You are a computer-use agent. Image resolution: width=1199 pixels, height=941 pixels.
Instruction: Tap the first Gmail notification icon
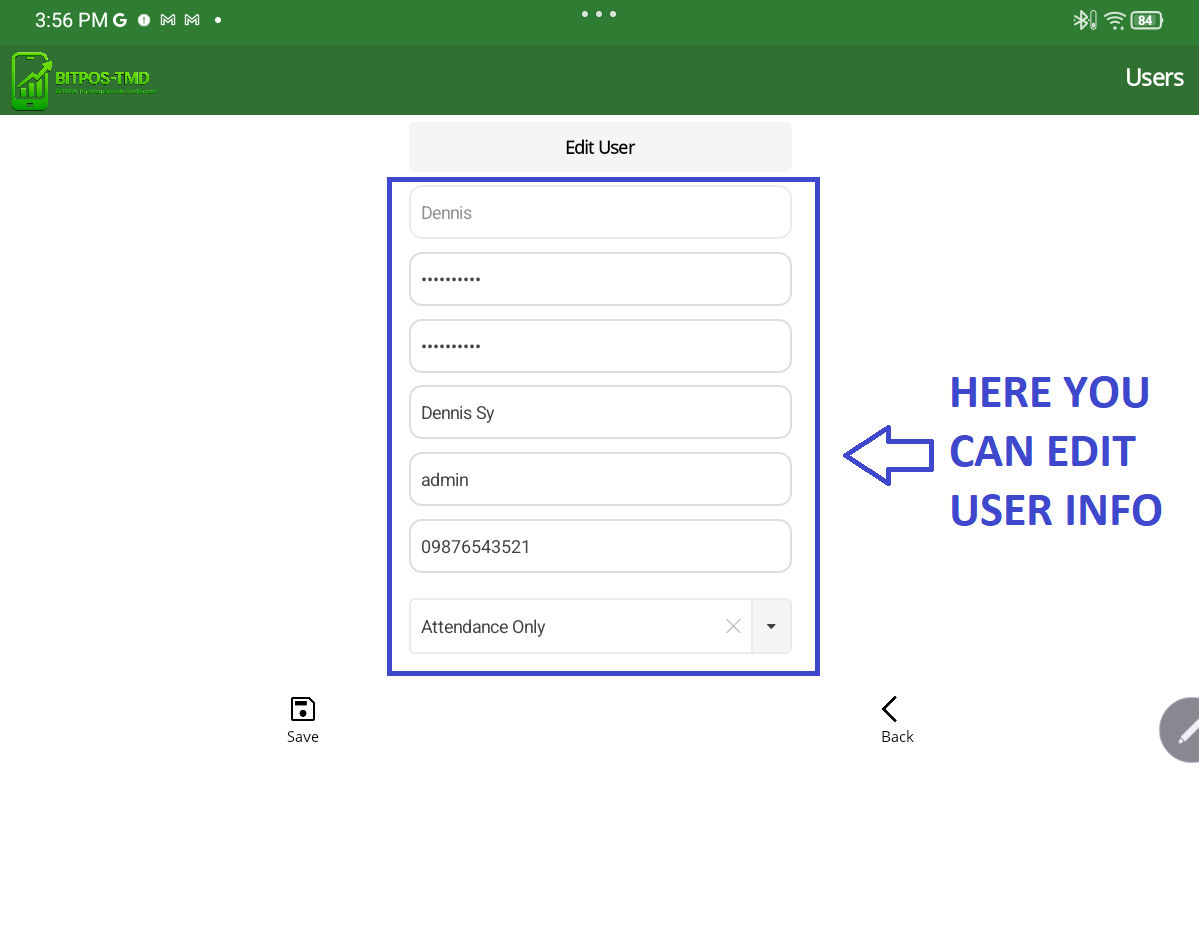tap(169, 20)
